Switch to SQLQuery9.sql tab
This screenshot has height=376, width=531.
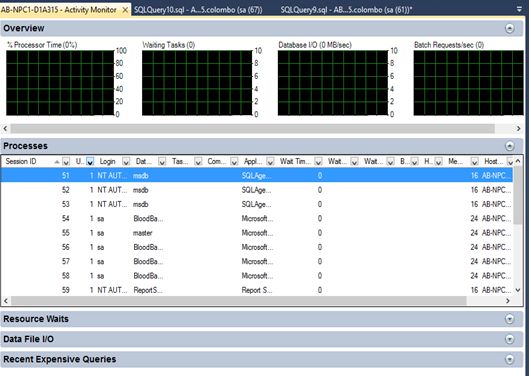click(x=346, y=10)
